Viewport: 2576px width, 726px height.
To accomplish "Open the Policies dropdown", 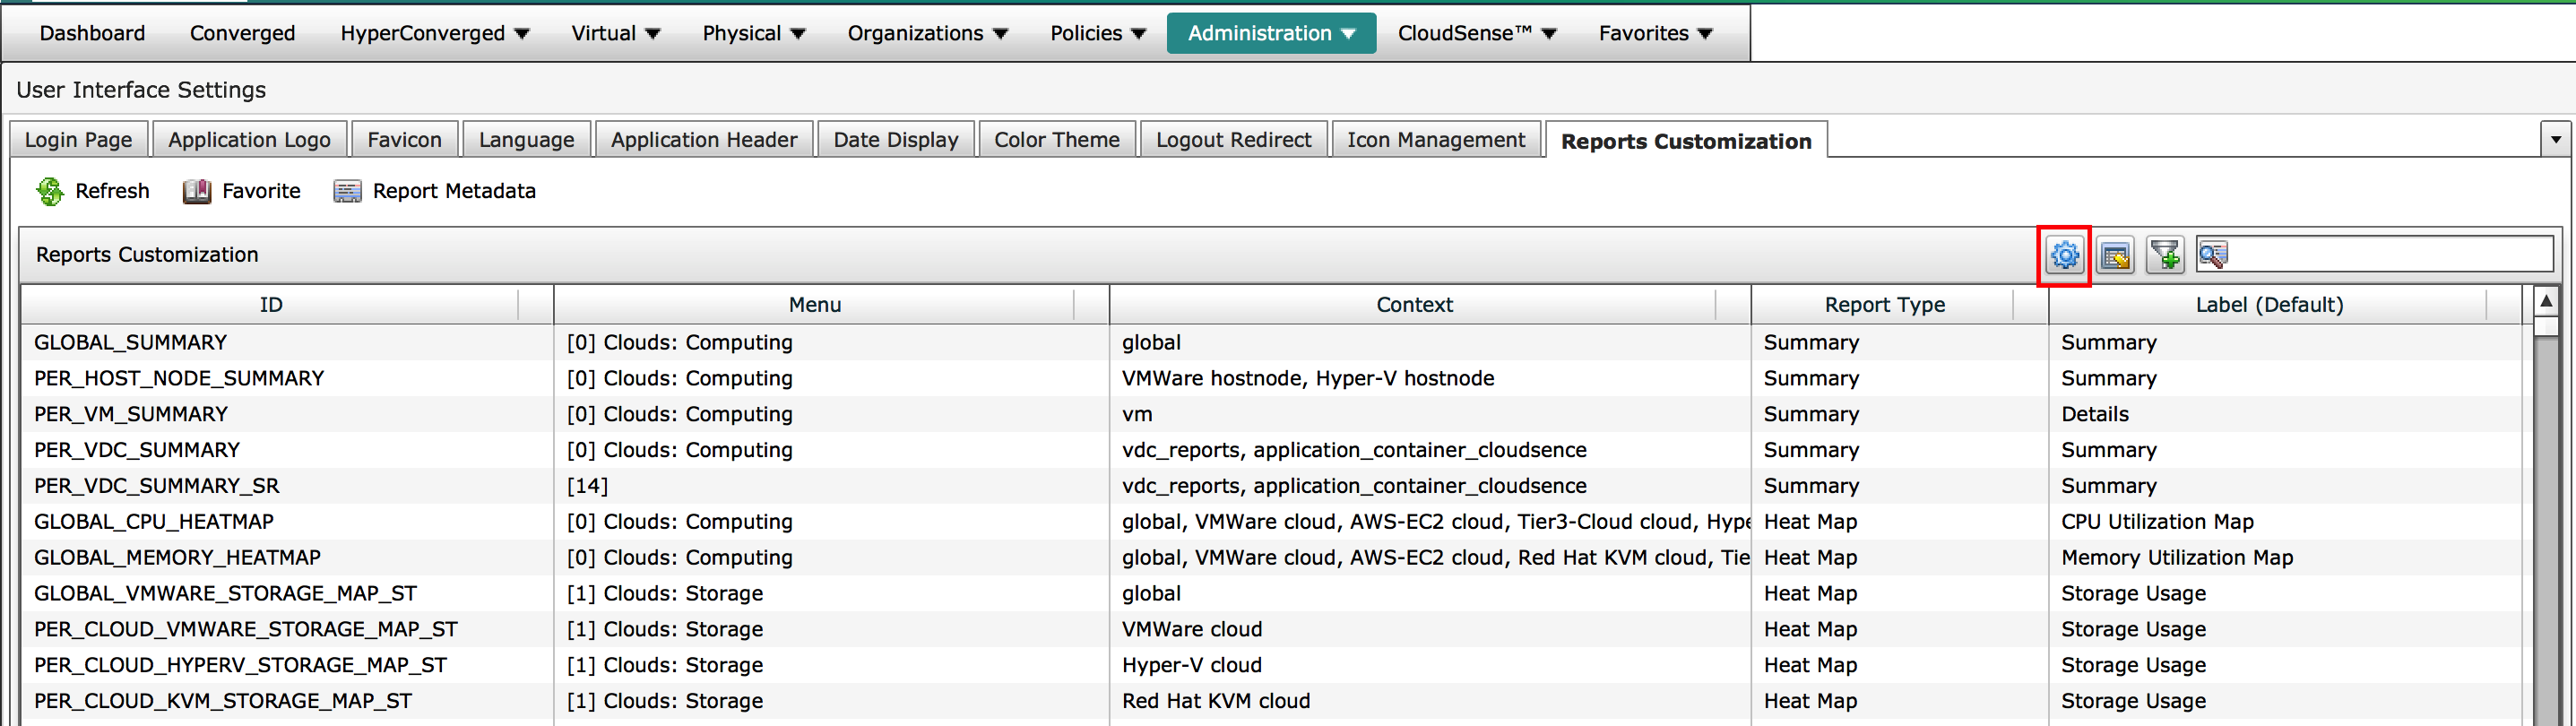I will 1097,33.
